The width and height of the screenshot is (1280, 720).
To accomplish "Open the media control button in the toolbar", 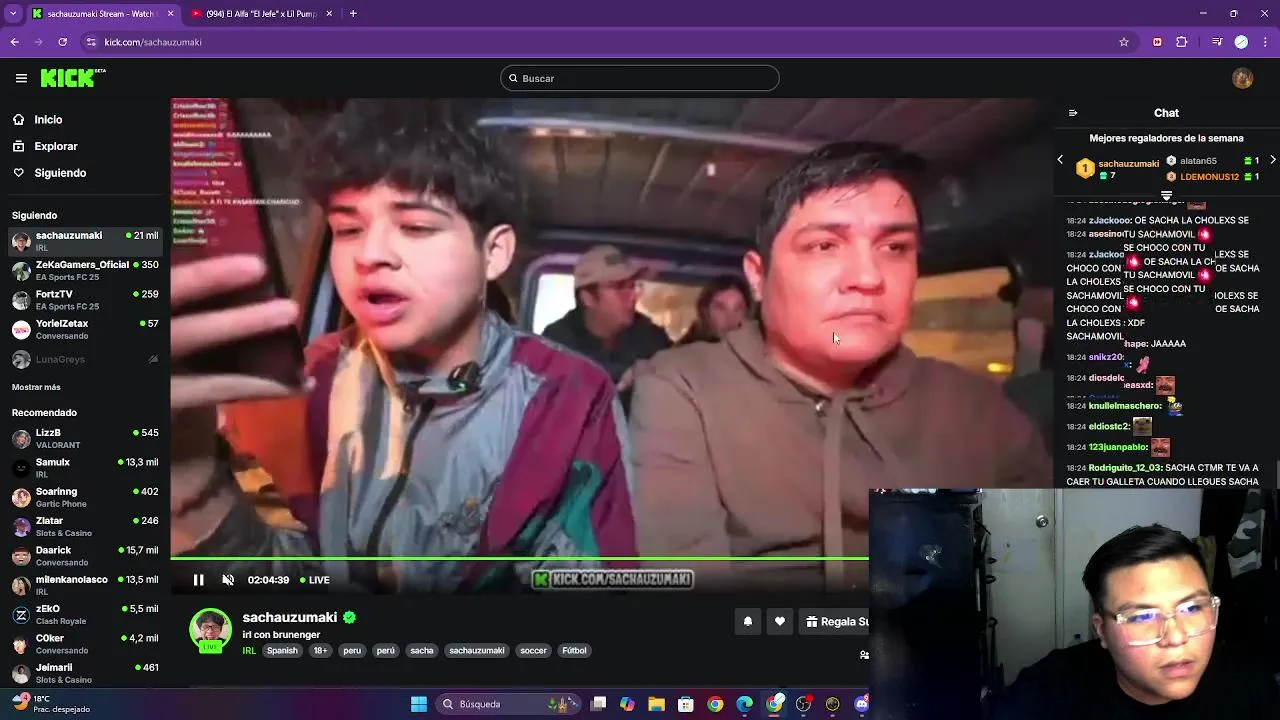I will pyautogui.click(x=1217, y=42).
